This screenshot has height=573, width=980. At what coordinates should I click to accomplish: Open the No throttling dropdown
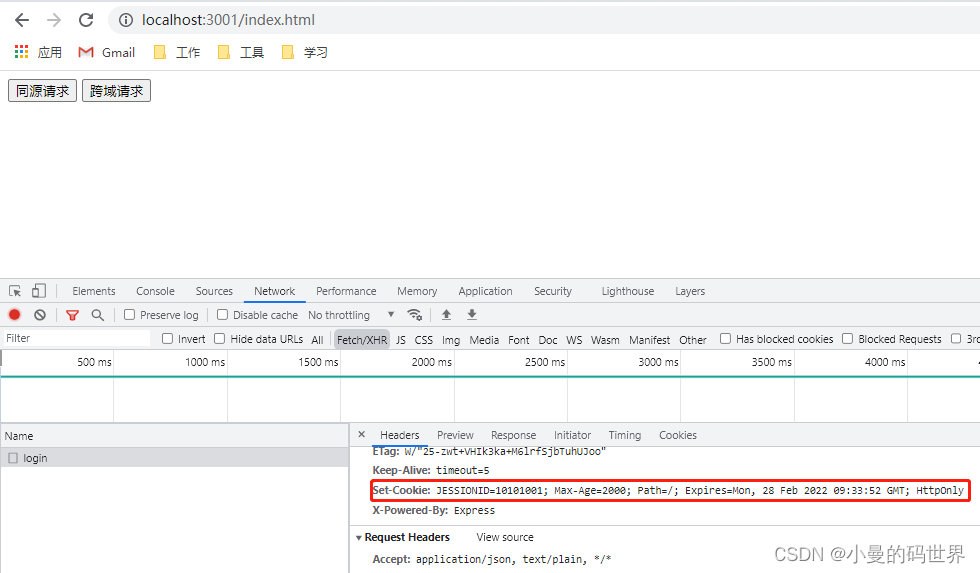point(351,315)
